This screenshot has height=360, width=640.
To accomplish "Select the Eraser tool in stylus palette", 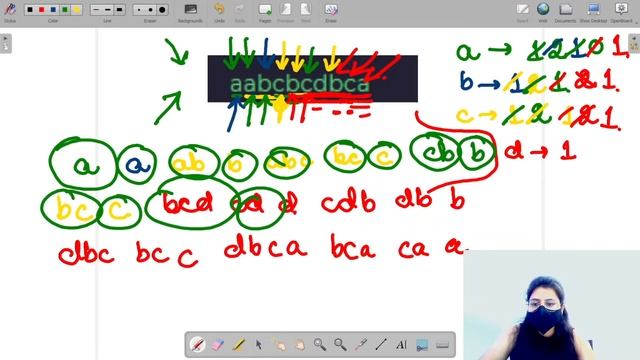I will 218,345.
